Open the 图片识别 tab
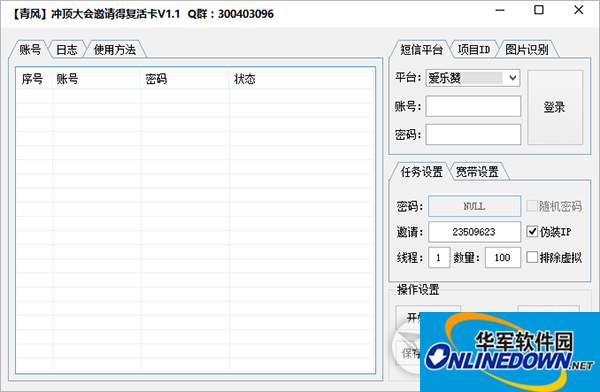This screenshot has height=392, width=600. (x=526, y=50)
